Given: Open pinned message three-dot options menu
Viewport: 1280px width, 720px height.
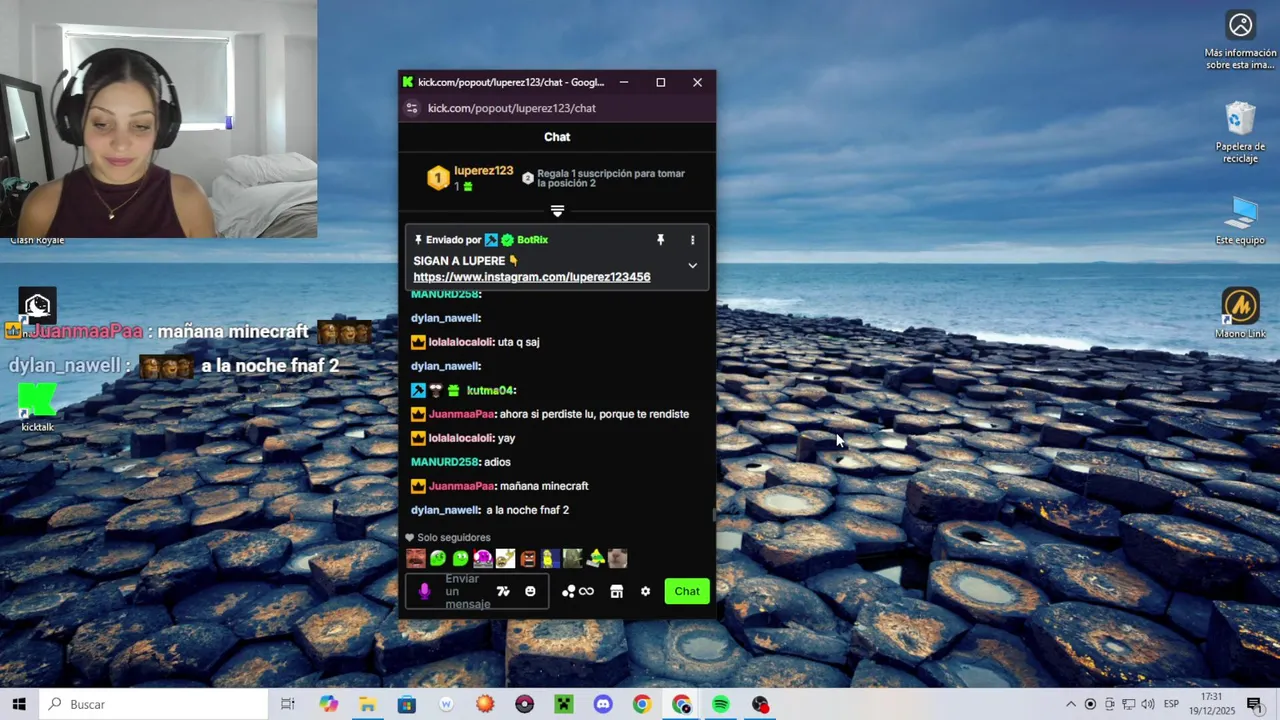Looking at the screenshot, I should pyautogui.click(x=692, y=240).
